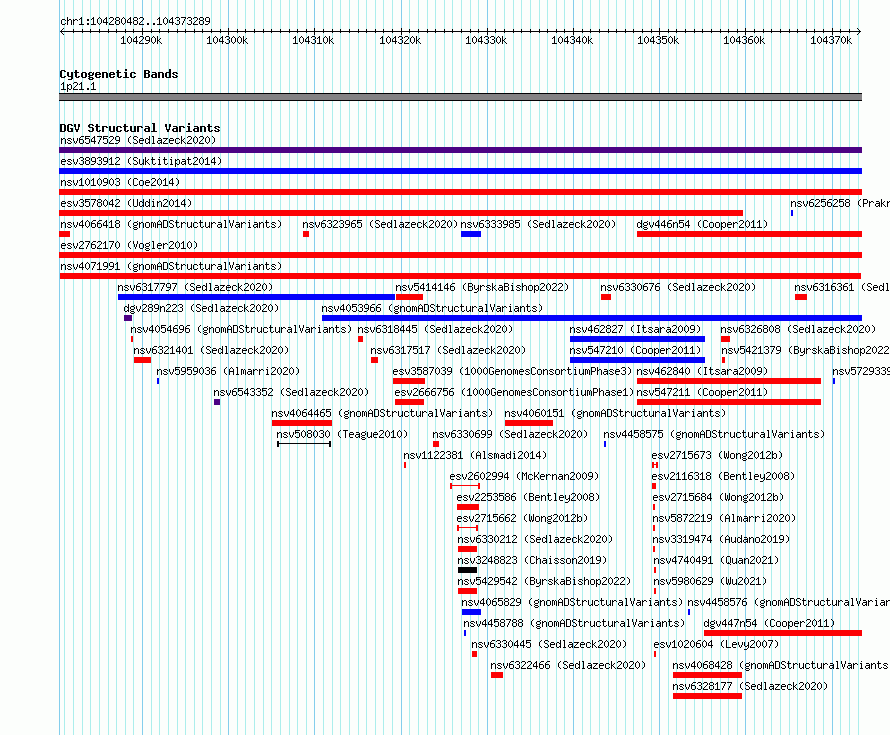
Task: Select the black nsv3248823 variant bar
Action: click(467, 570)
